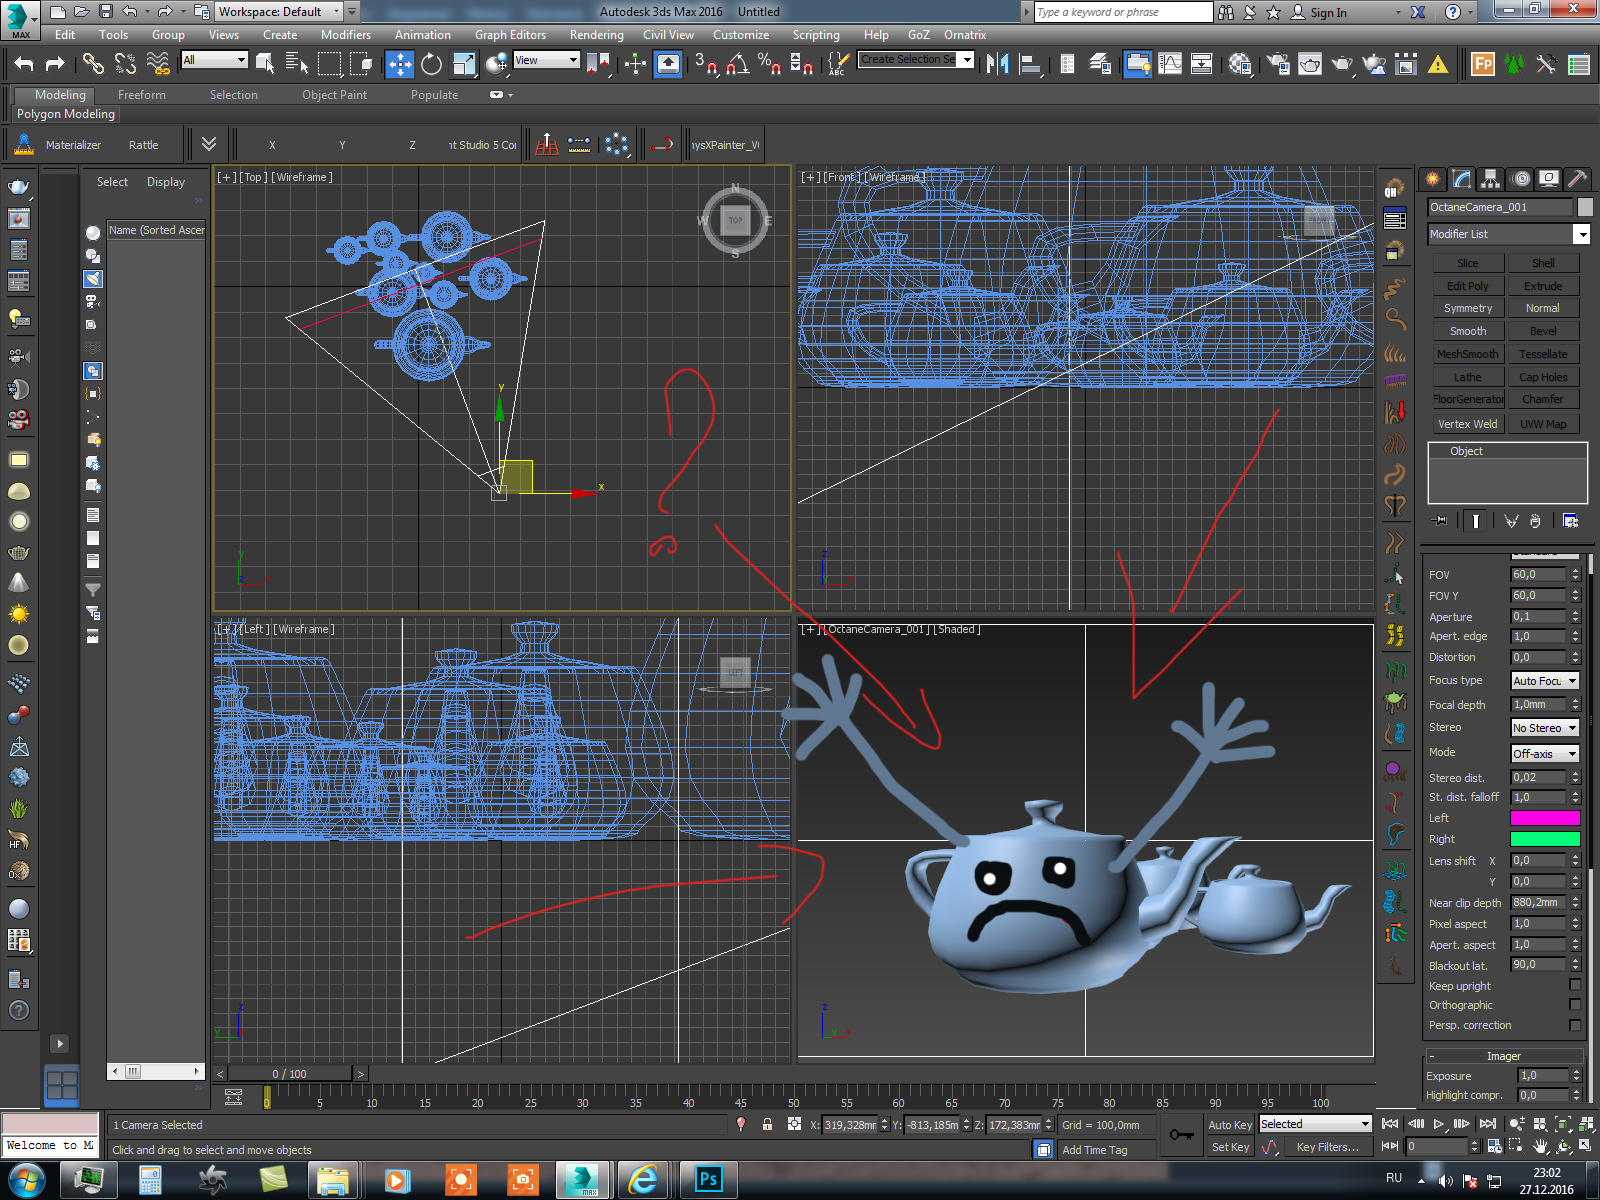The width and height of the screenshot is (1600, 1200).
Task: Click the Maximize Viewport Toggle icon
Action: [x=1586, y=1146]
